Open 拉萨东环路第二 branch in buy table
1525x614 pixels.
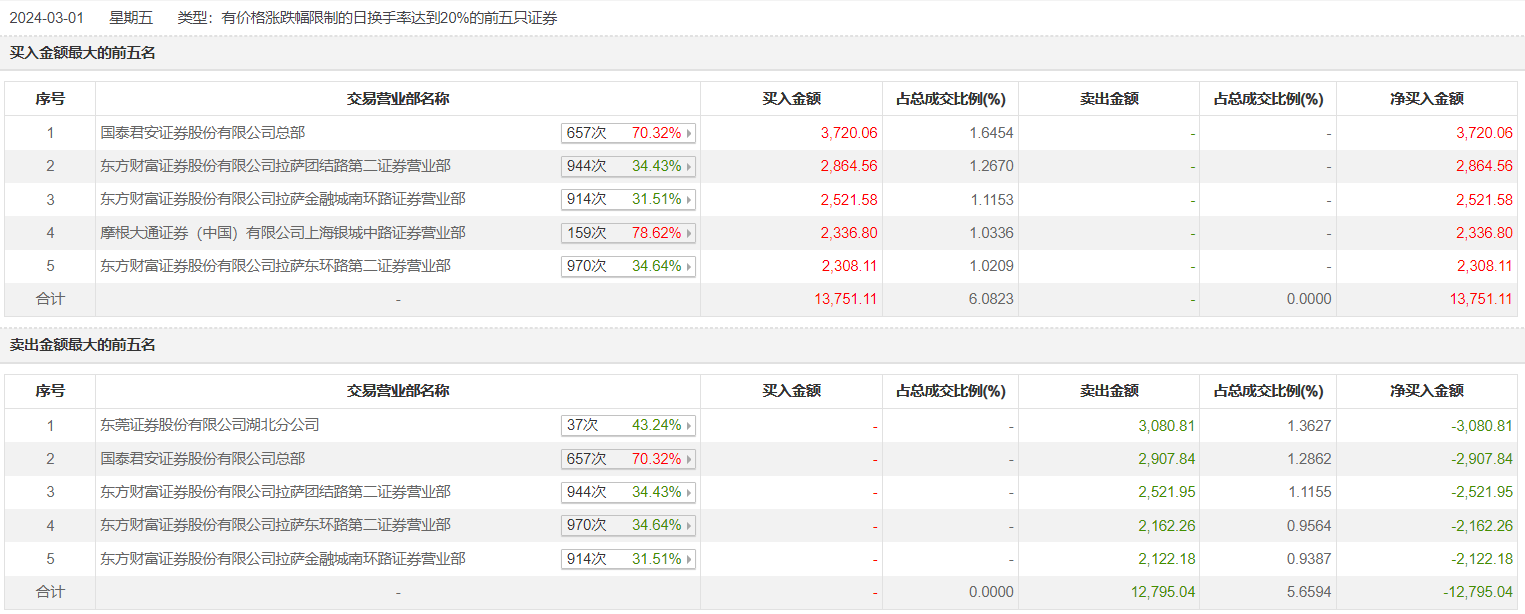coord(276,266)
